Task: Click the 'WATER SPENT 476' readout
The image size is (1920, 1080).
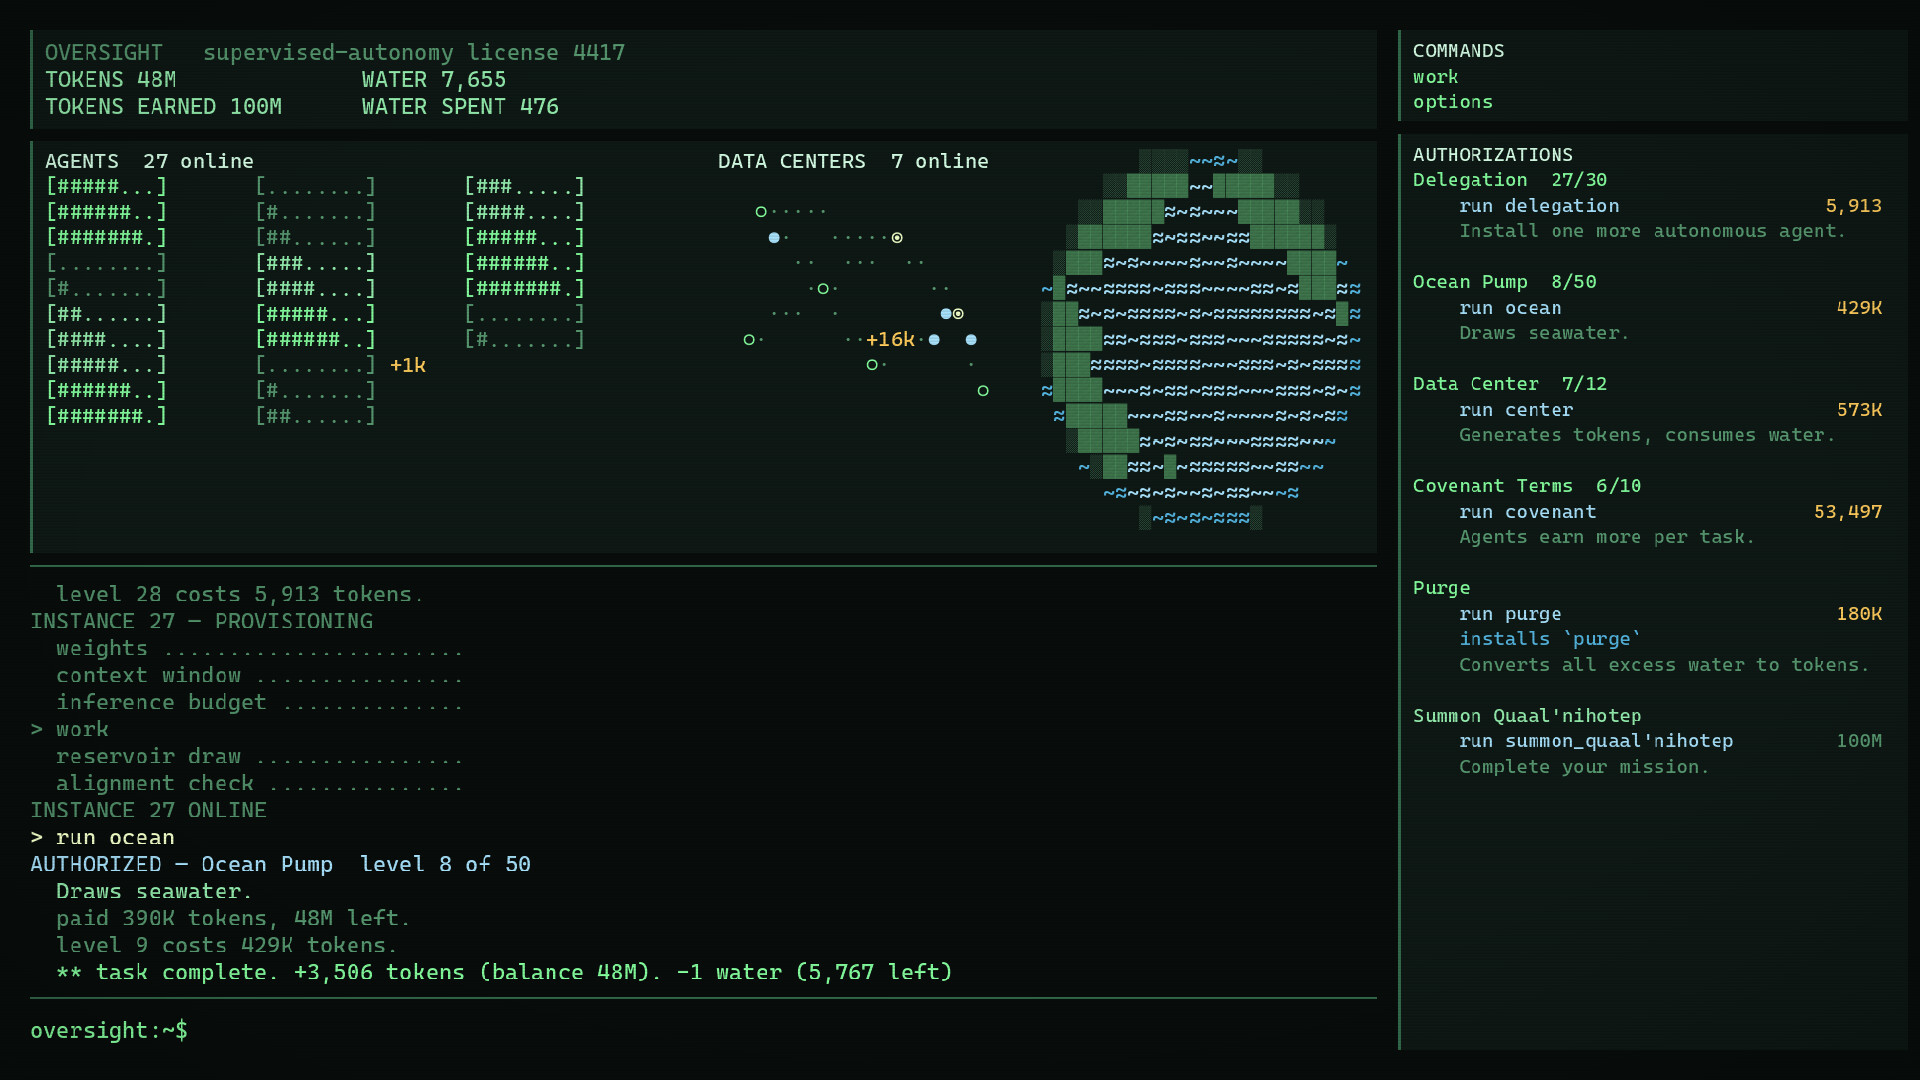Action: pyautogui.click(x=460, y=107)
